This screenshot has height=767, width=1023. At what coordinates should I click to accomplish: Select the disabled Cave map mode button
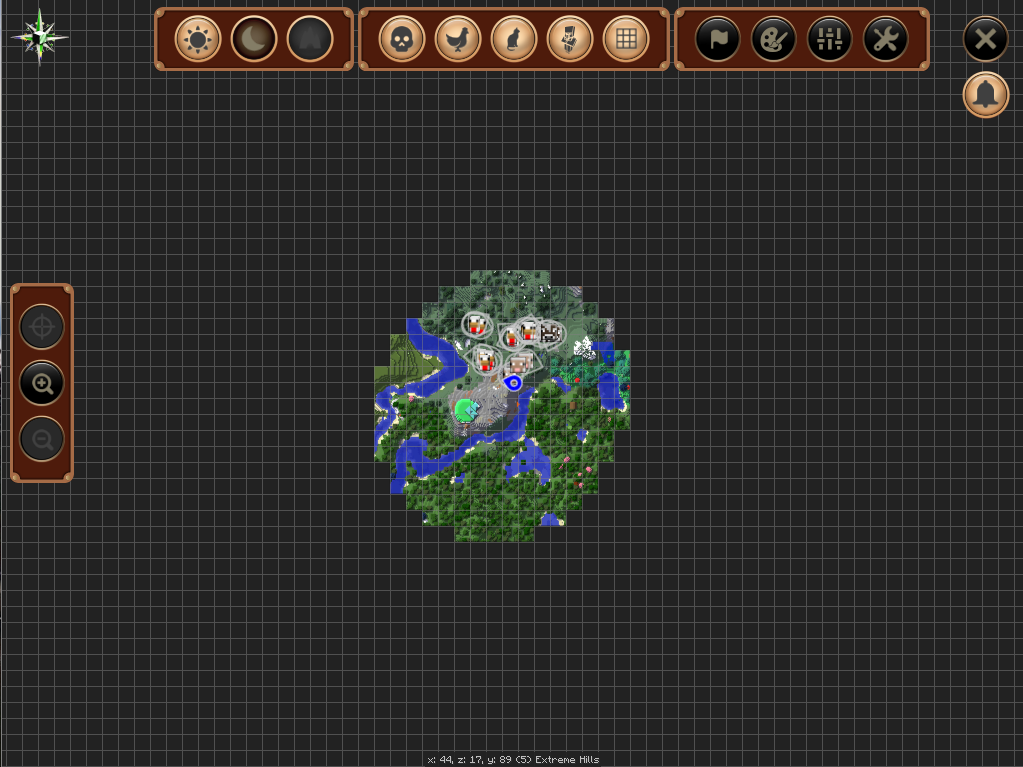310,39
